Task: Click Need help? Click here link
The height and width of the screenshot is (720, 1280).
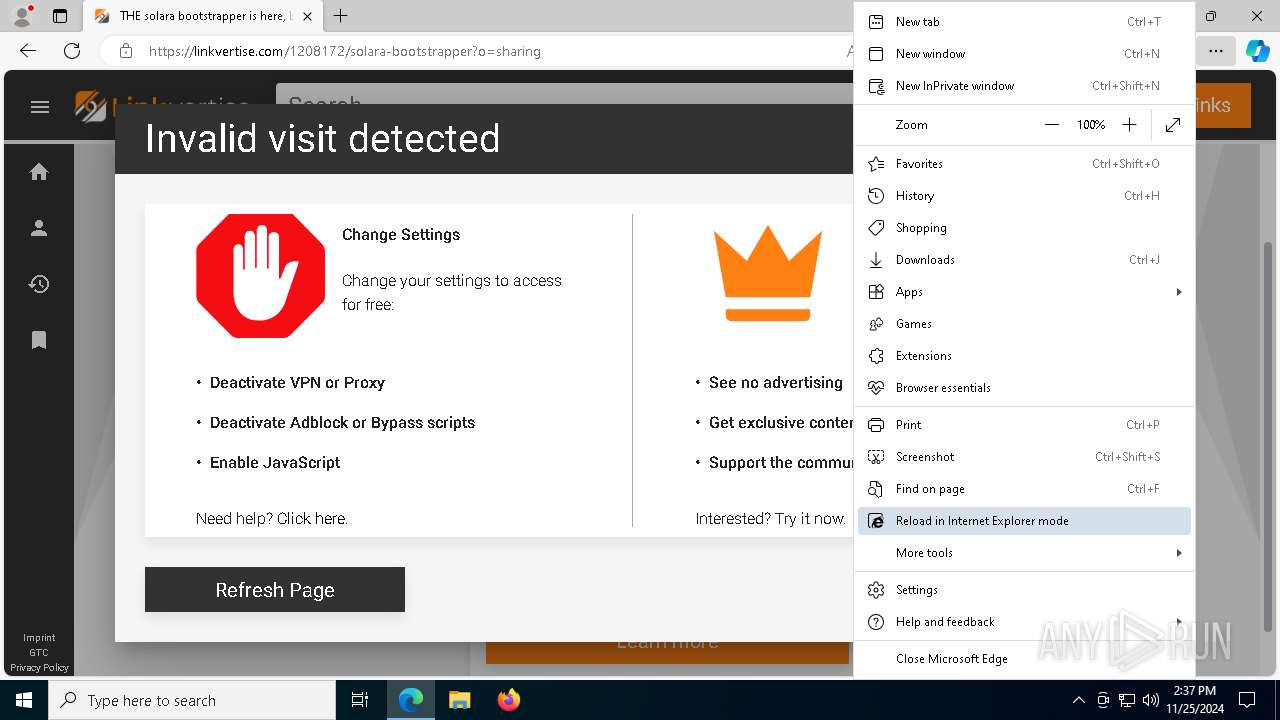Action: click(272, 519)
